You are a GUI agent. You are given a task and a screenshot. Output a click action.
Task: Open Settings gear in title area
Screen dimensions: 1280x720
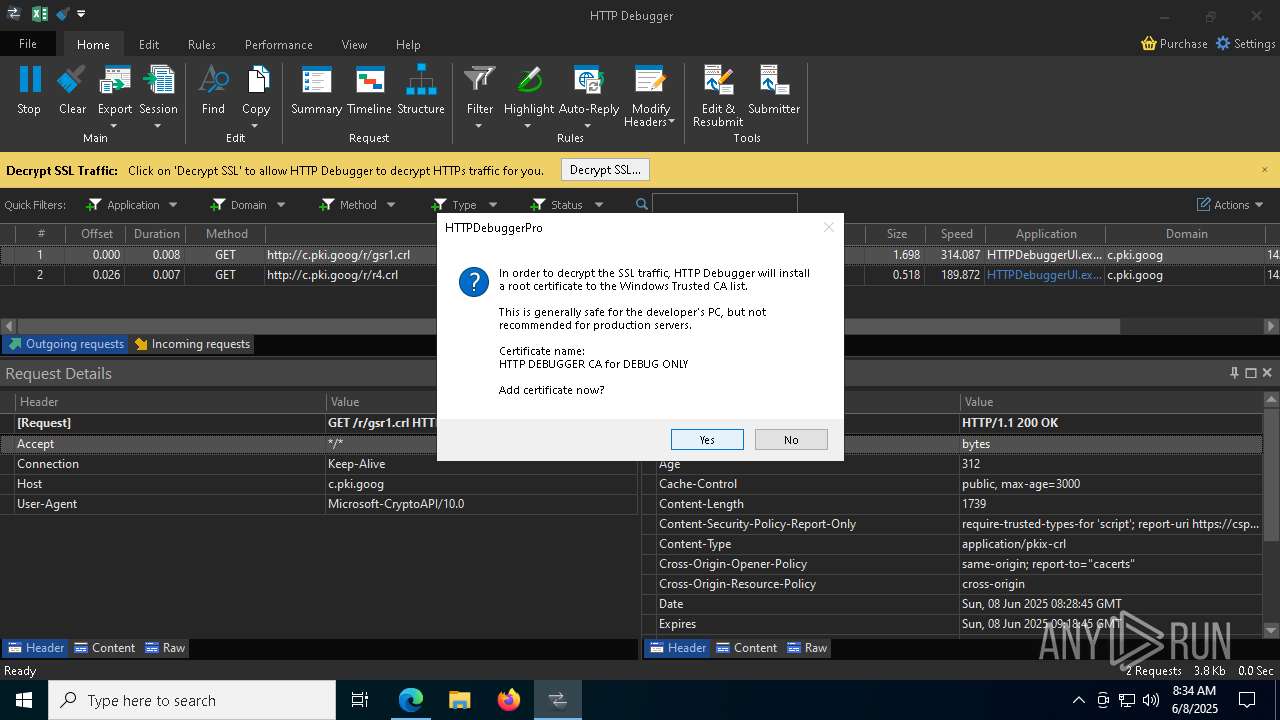click(1245, 44)
